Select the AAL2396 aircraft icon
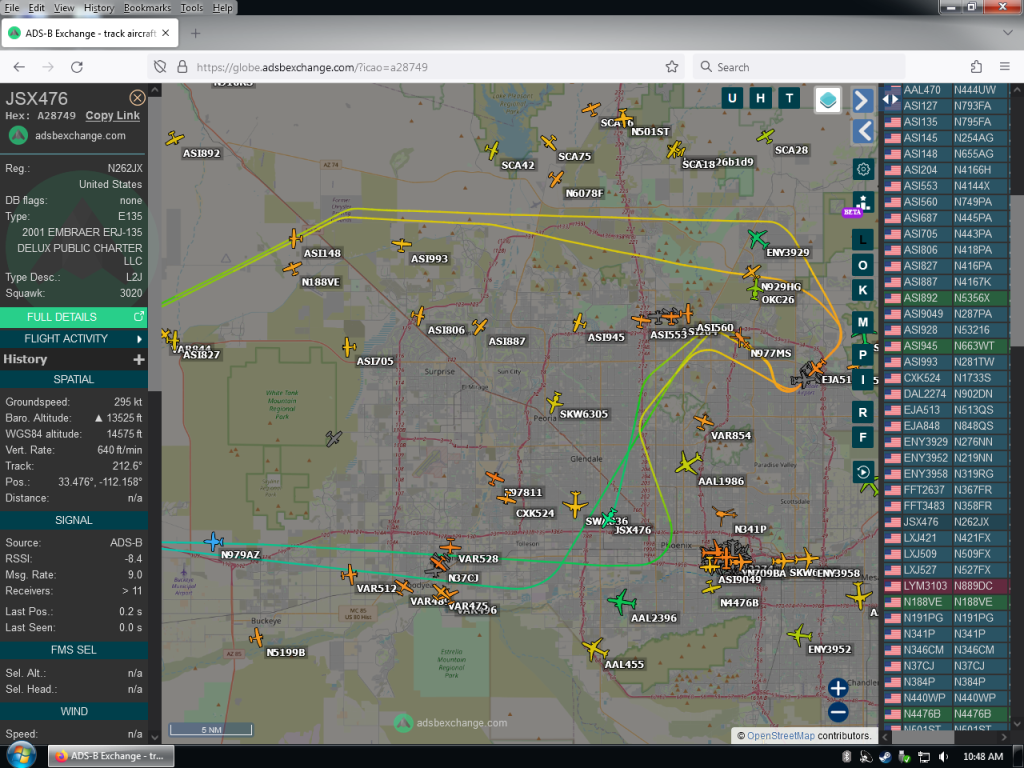This screenshot has height=768, width=1024. coord(621,601)
